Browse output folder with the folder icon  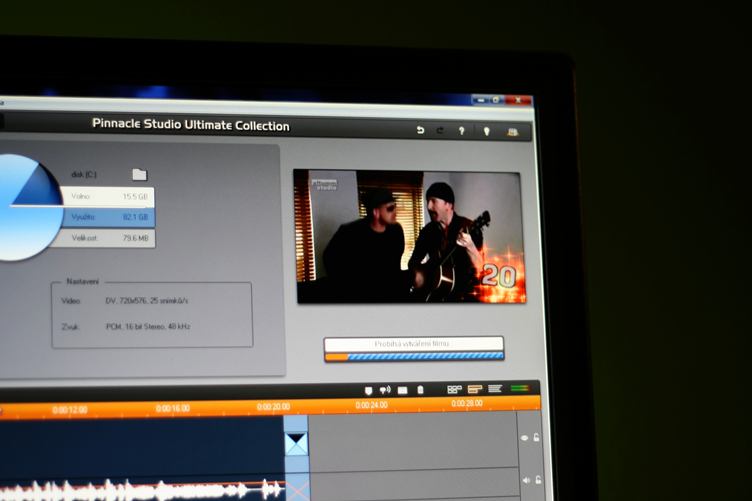tap(139, 175)
